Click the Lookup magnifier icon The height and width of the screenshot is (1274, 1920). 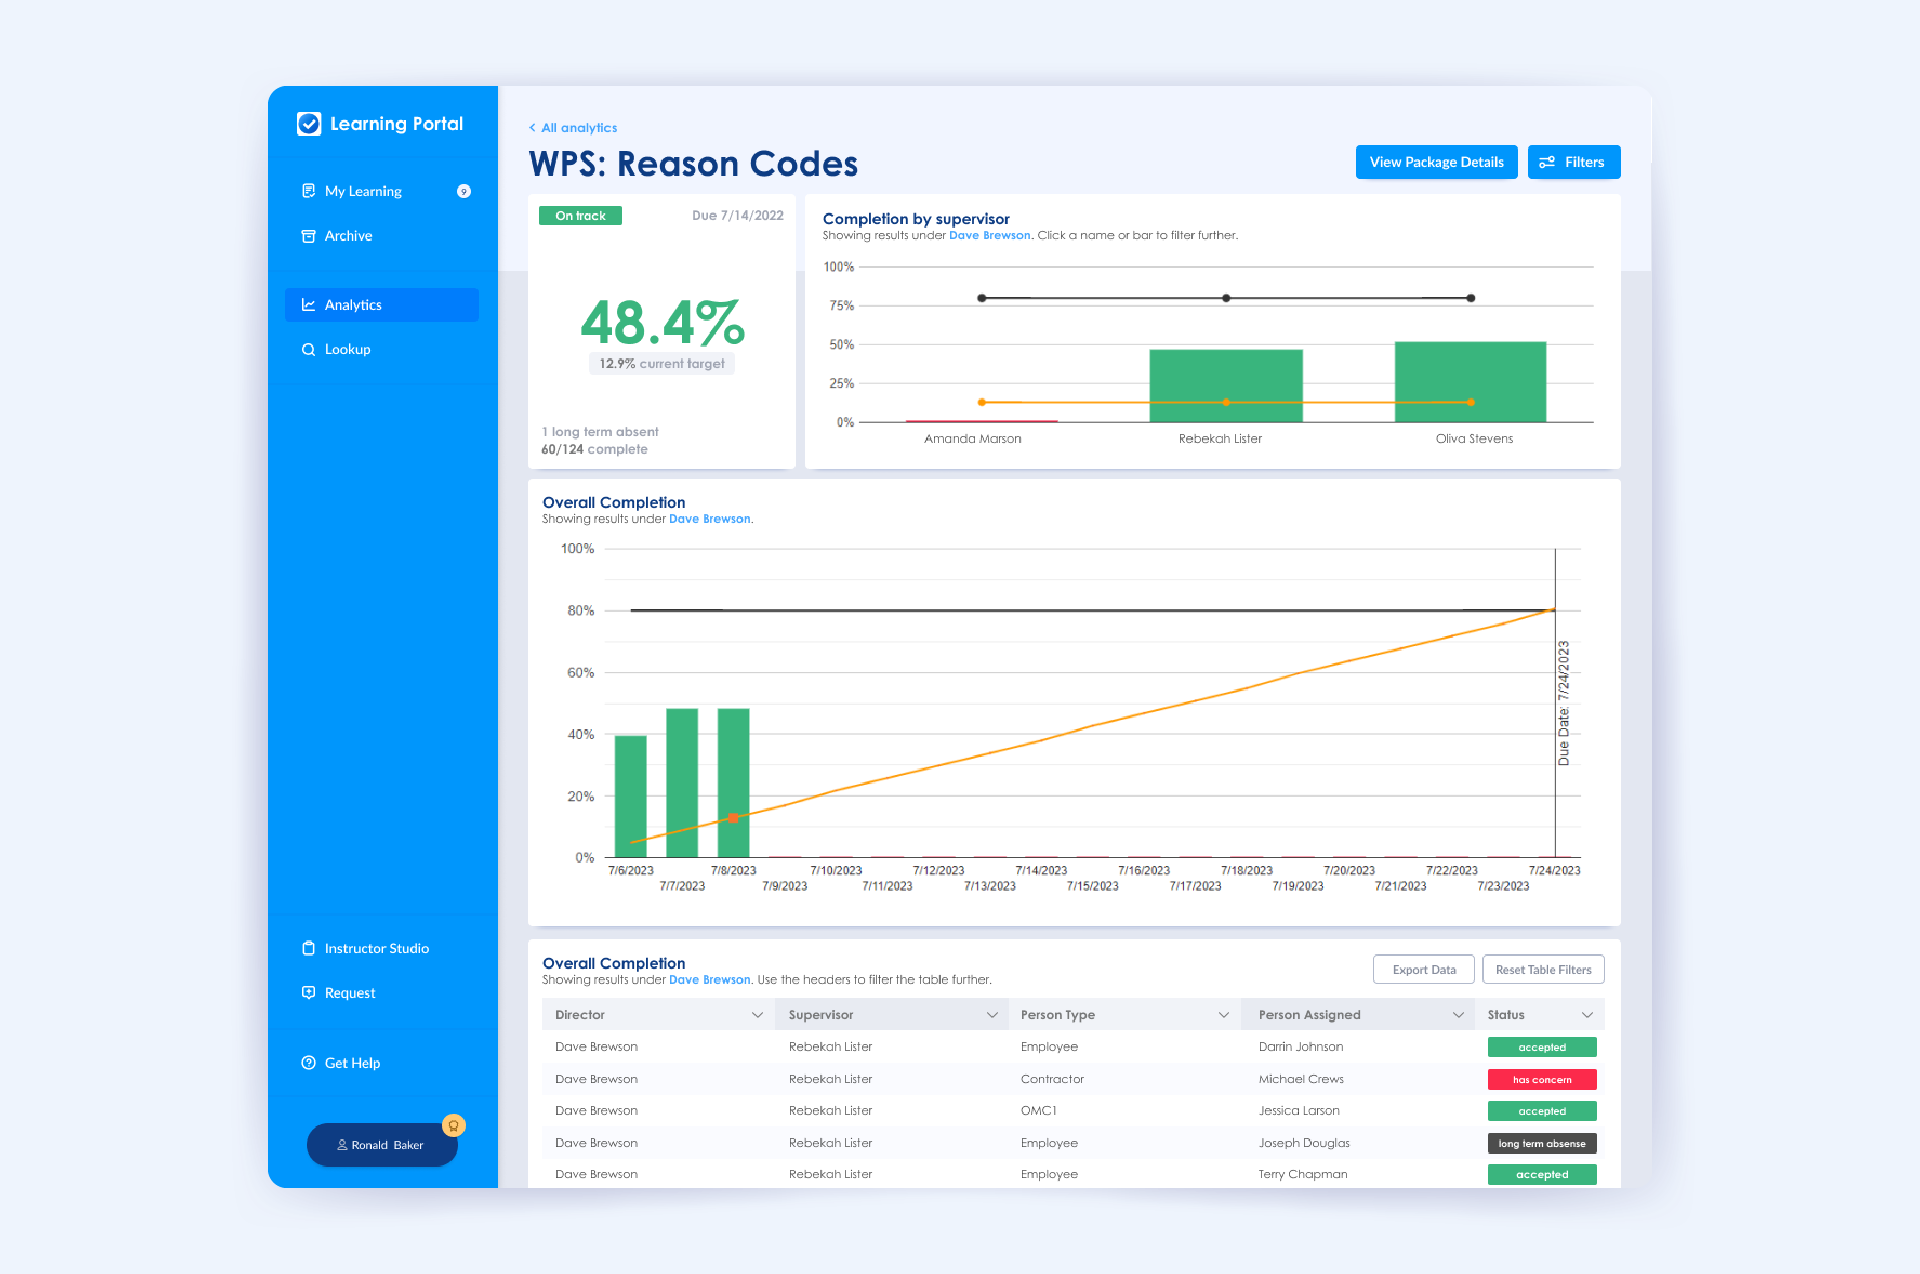point(308,349)
